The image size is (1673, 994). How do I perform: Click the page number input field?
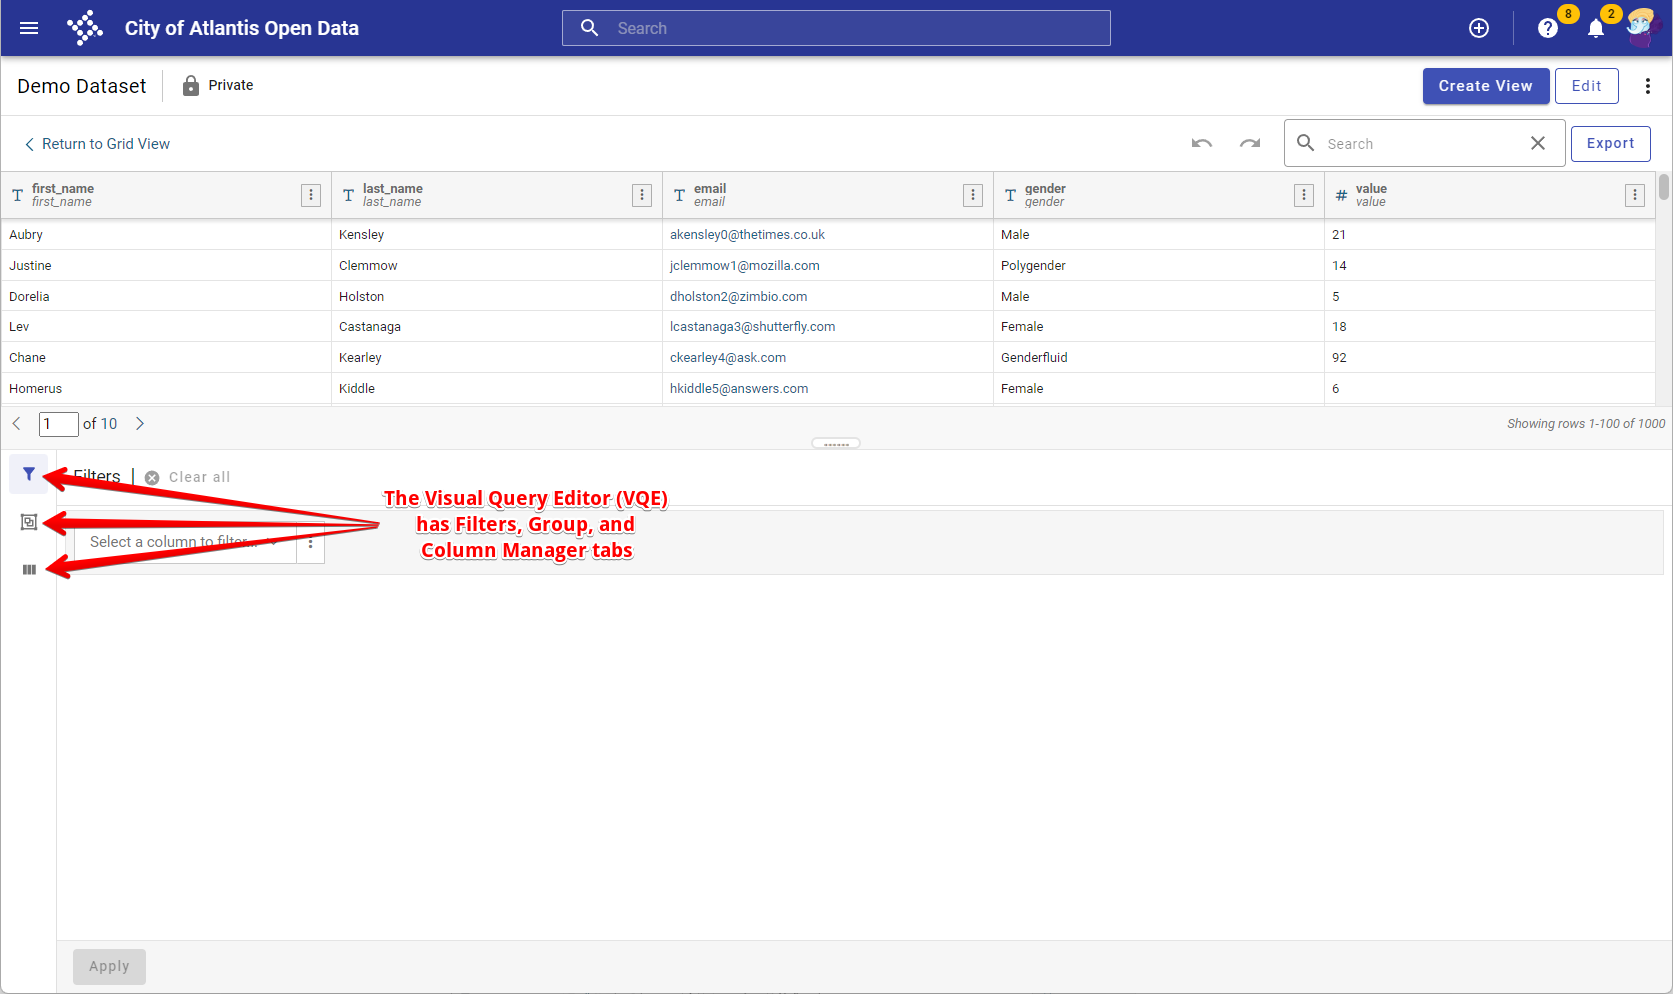(58, 423)
